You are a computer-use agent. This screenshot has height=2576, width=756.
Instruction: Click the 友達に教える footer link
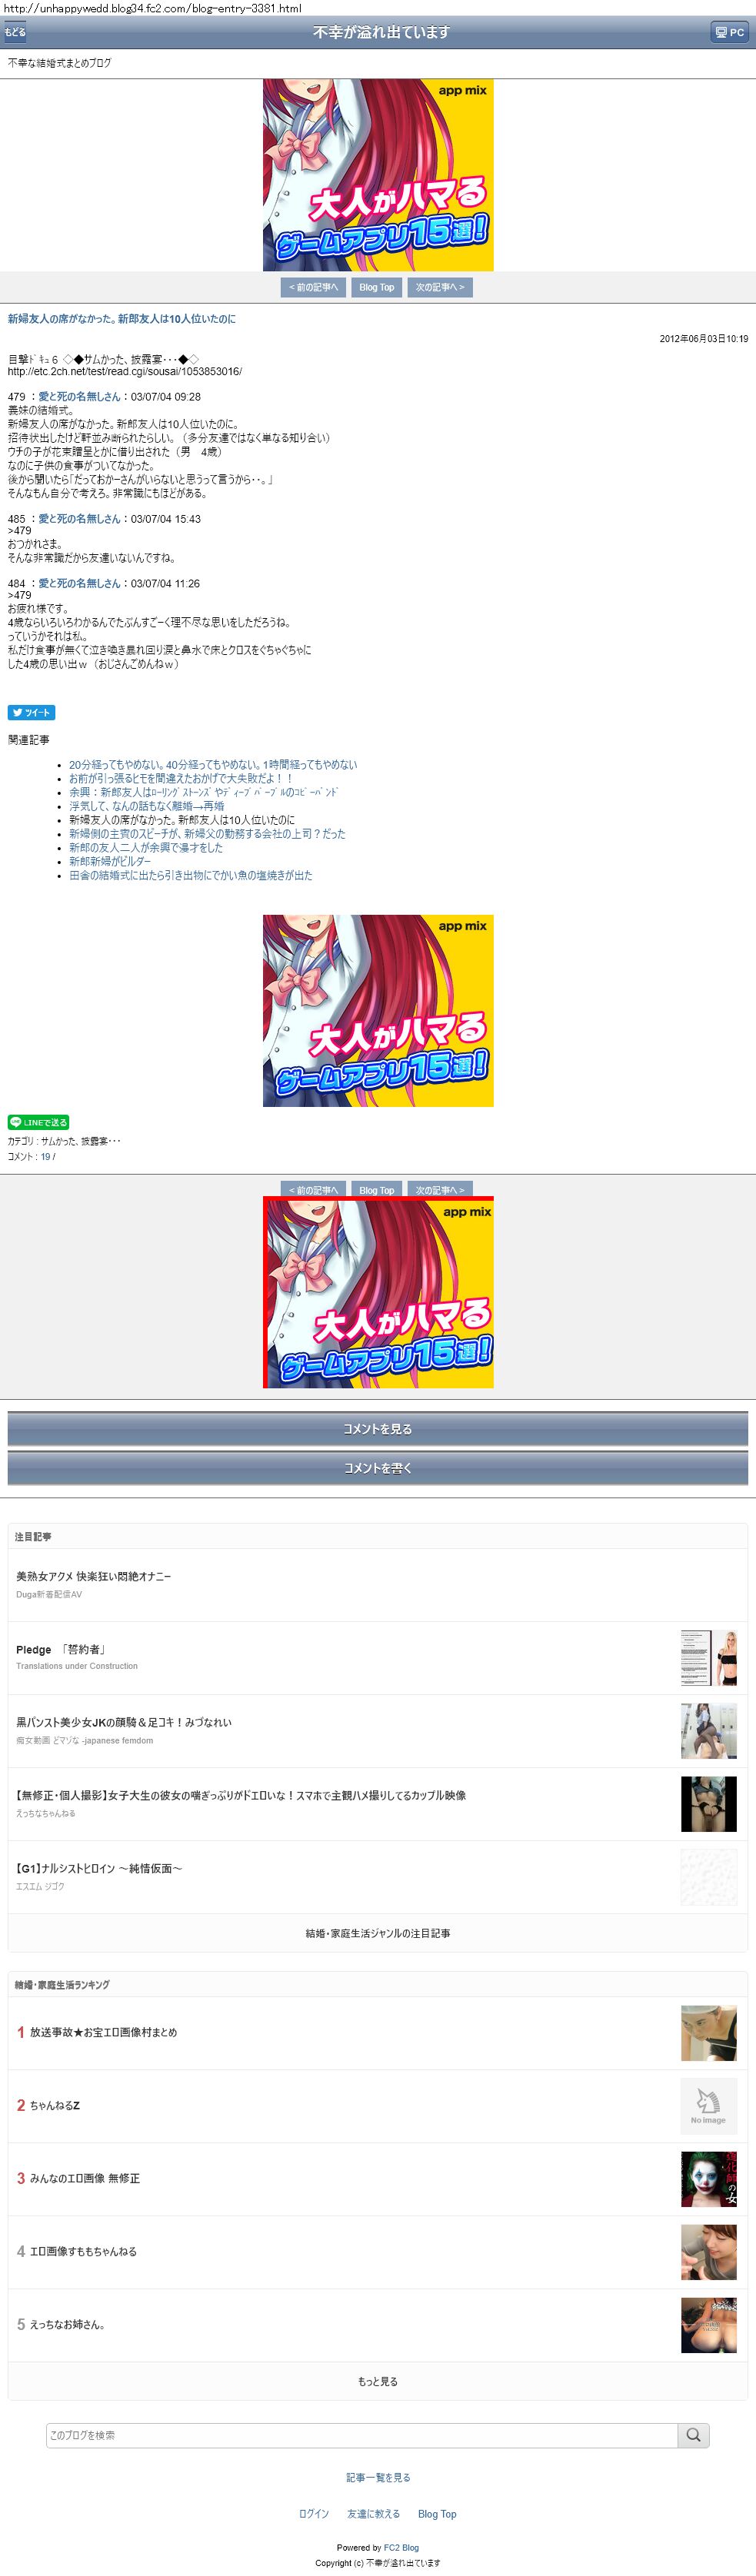(x=373, y=2513)
